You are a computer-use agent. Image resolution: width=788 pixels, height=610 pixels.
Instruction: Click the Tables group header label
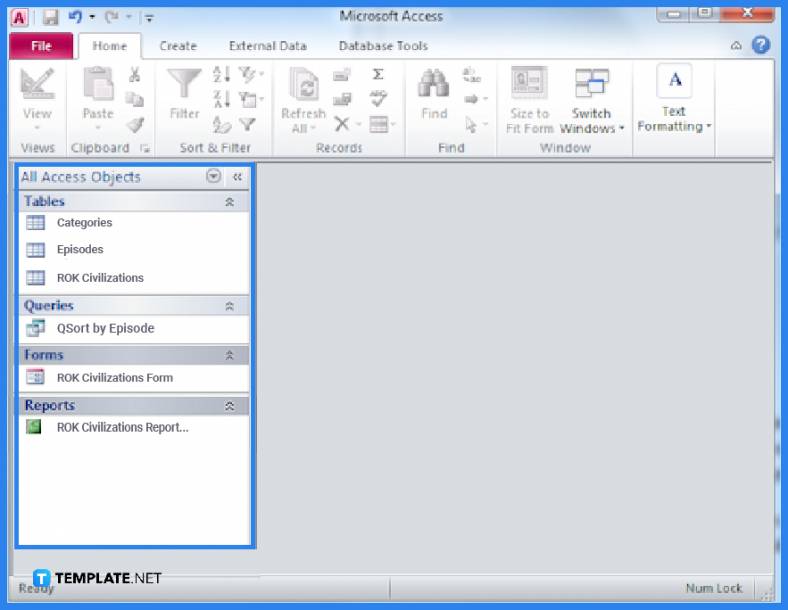click(x=44, y=201)
